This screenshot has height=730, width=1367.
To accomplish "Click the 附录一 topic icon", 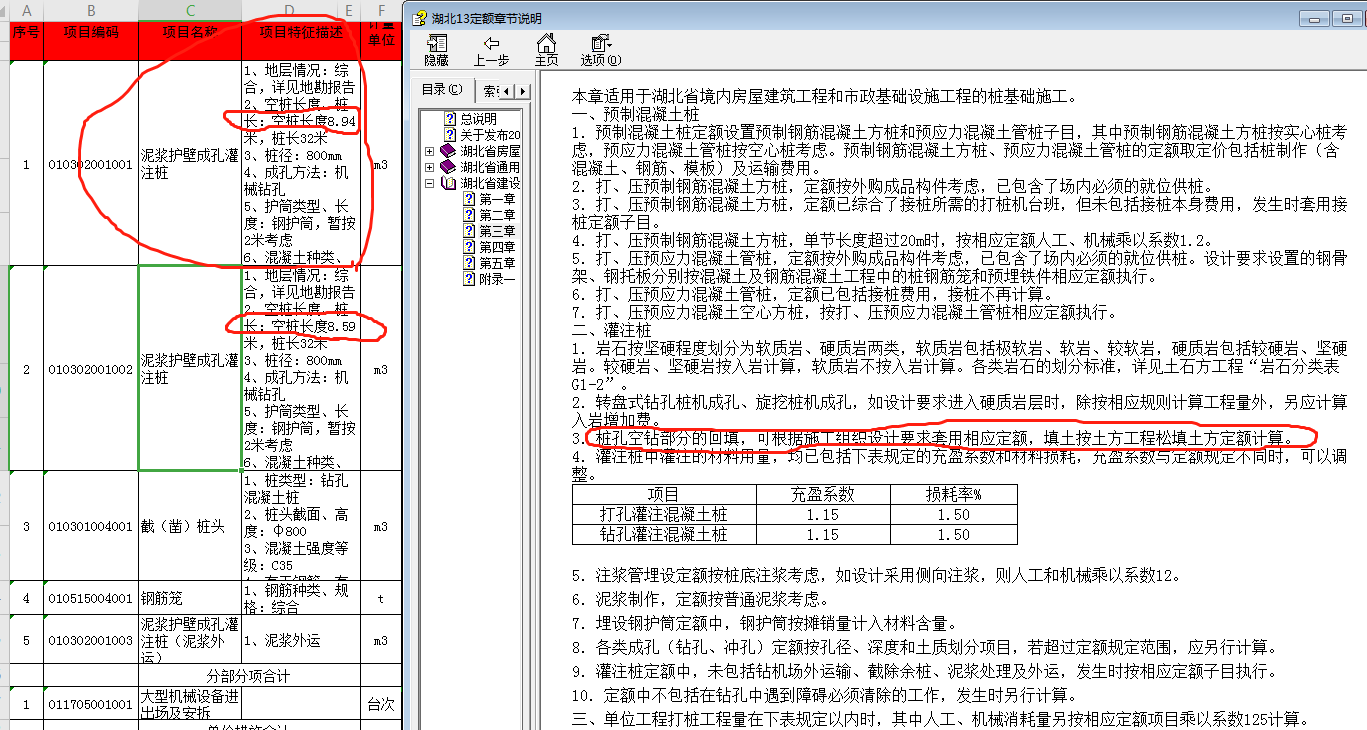I will click(x=469, y=279).
